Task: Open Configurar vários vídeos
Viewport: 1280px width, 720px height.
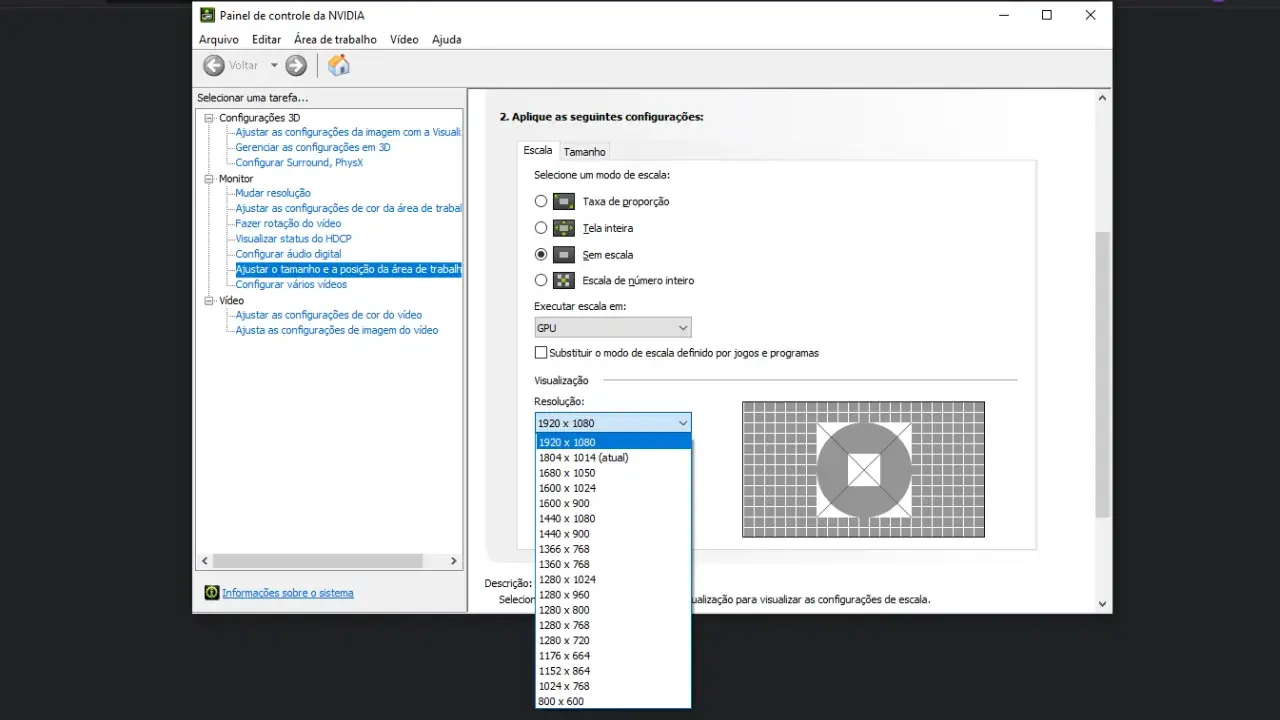Action: 291,284
